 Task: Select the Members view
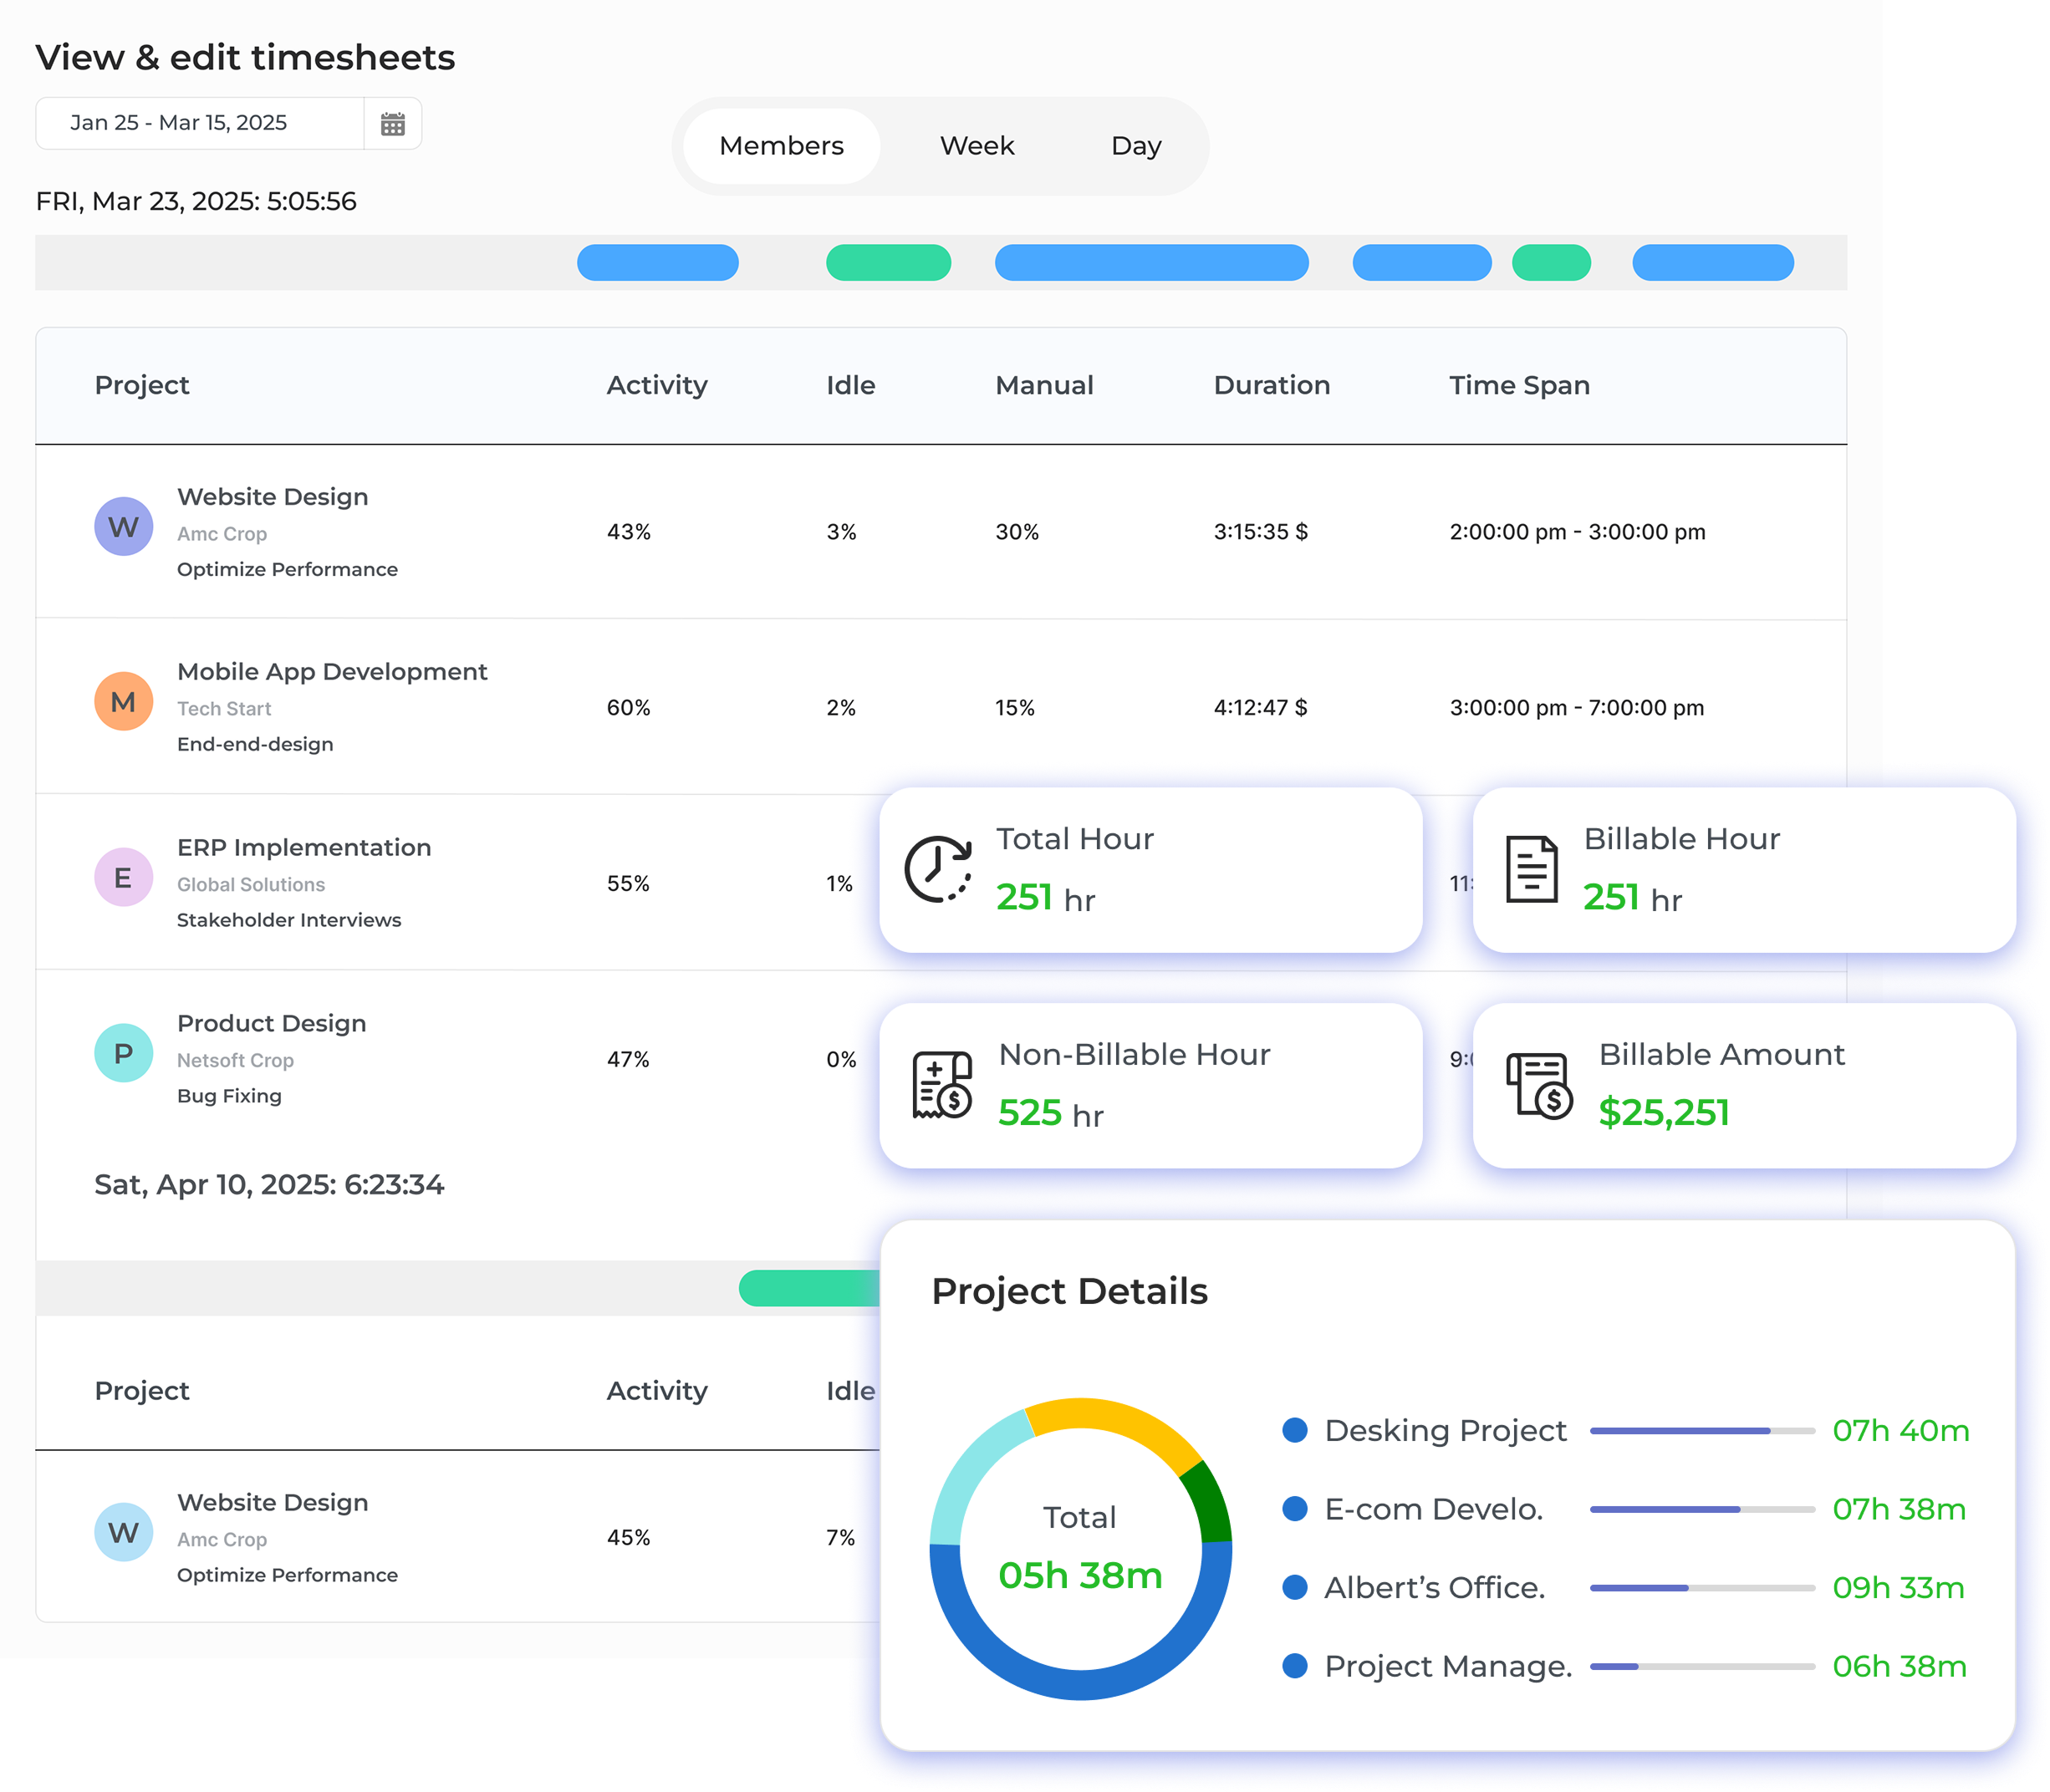[x=780, y=145]
